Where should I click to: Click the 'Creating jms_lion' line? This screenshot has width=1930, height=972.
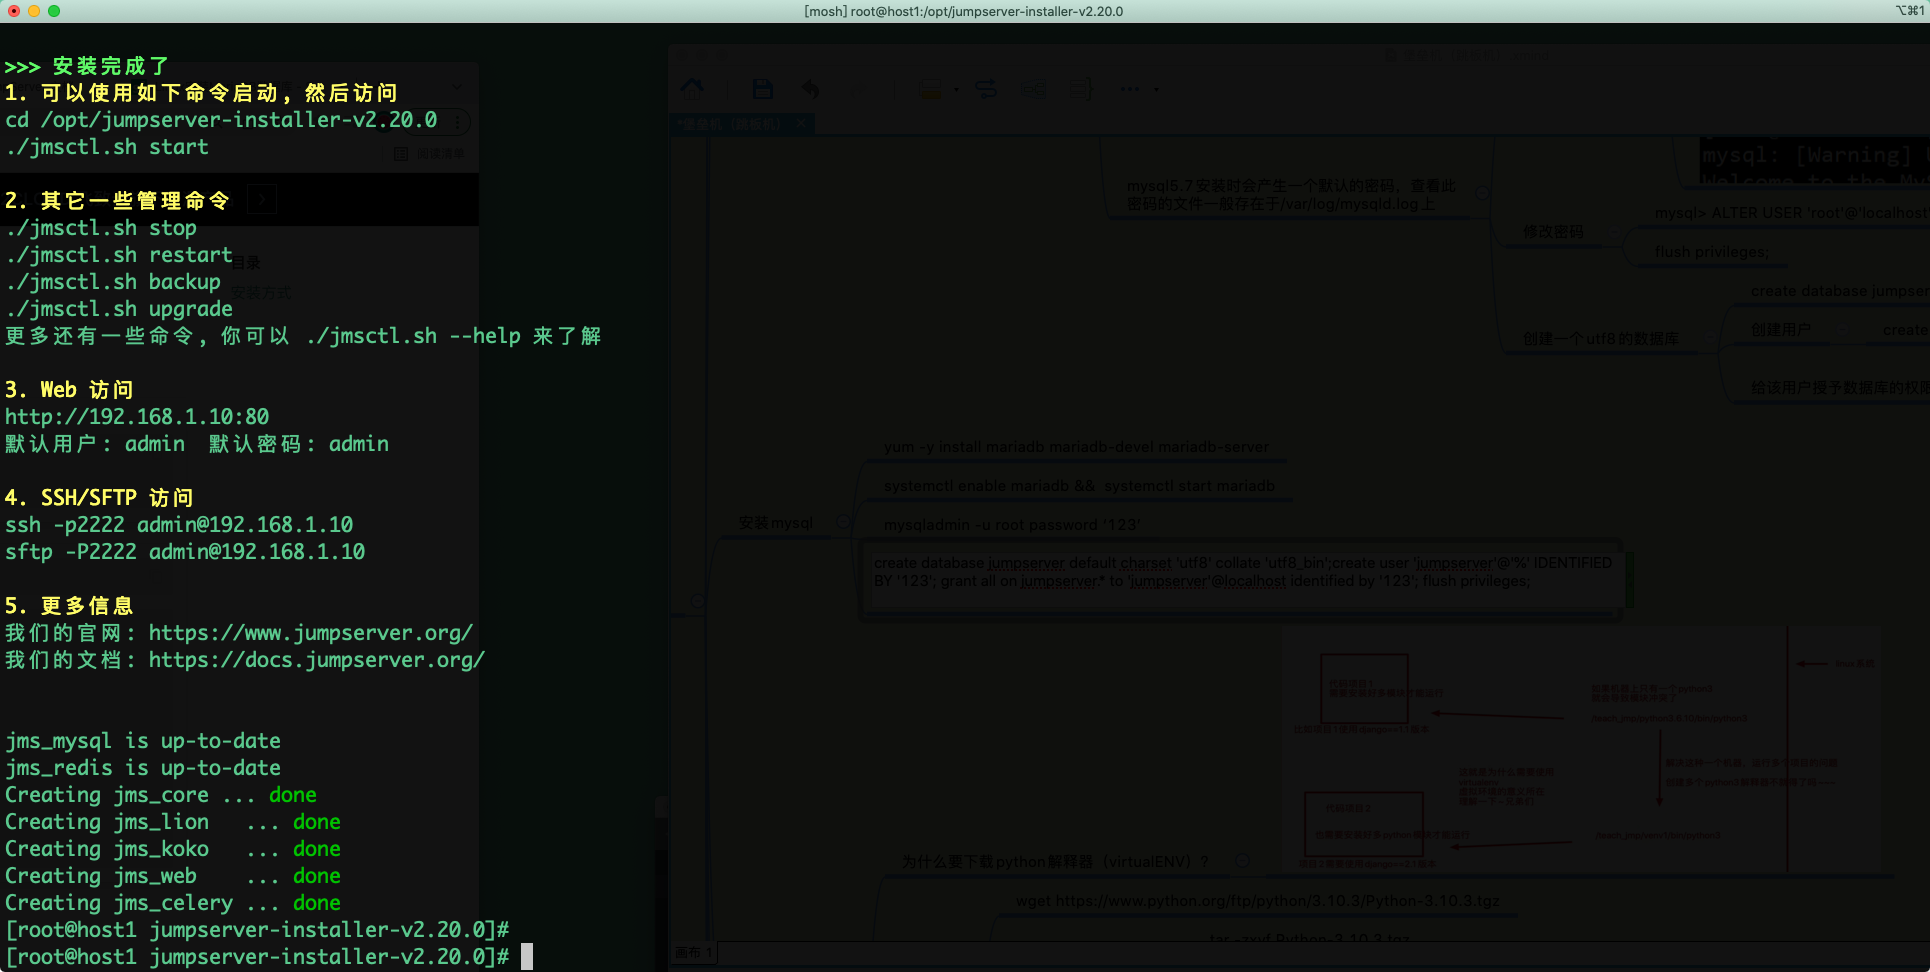click(173, 822)
